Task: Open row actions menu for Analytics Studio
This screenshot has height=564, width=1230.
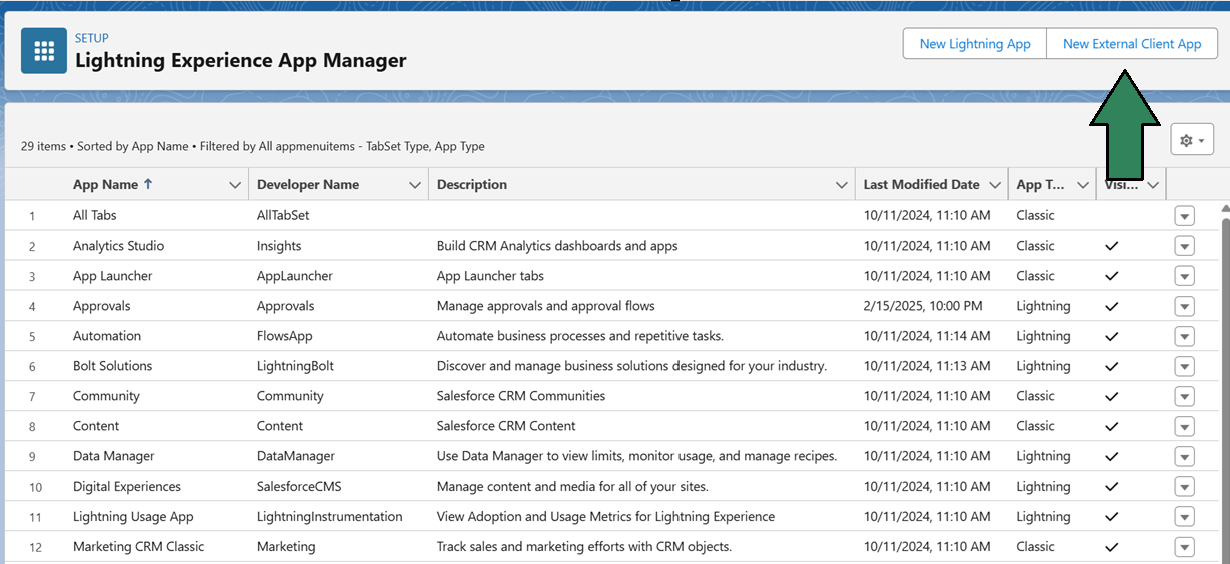Action: pos(1185,246)
